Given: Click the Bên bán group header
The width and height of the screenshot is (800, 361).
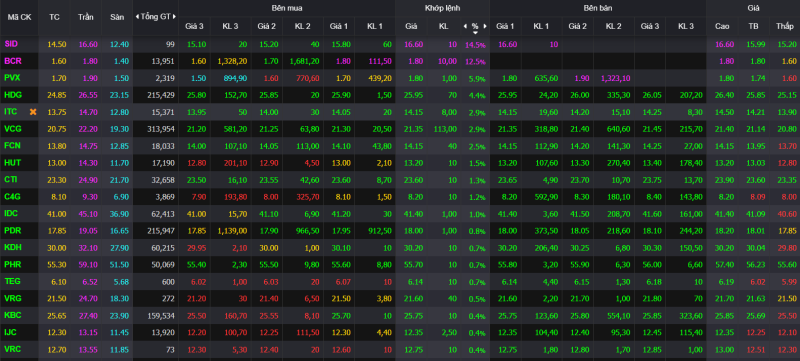Looking at the screenshot, I should [x=598, y=8].
